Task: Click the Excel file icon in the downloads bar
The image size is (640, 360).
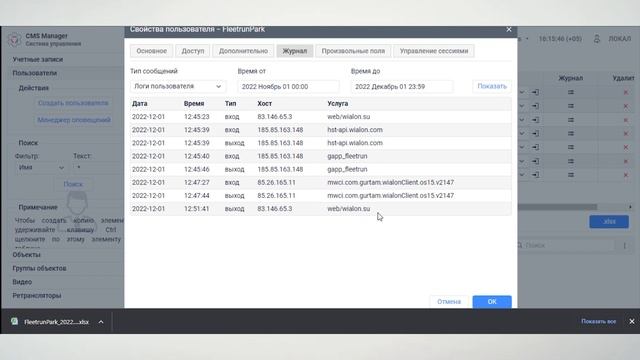Action: coord(14,321)
